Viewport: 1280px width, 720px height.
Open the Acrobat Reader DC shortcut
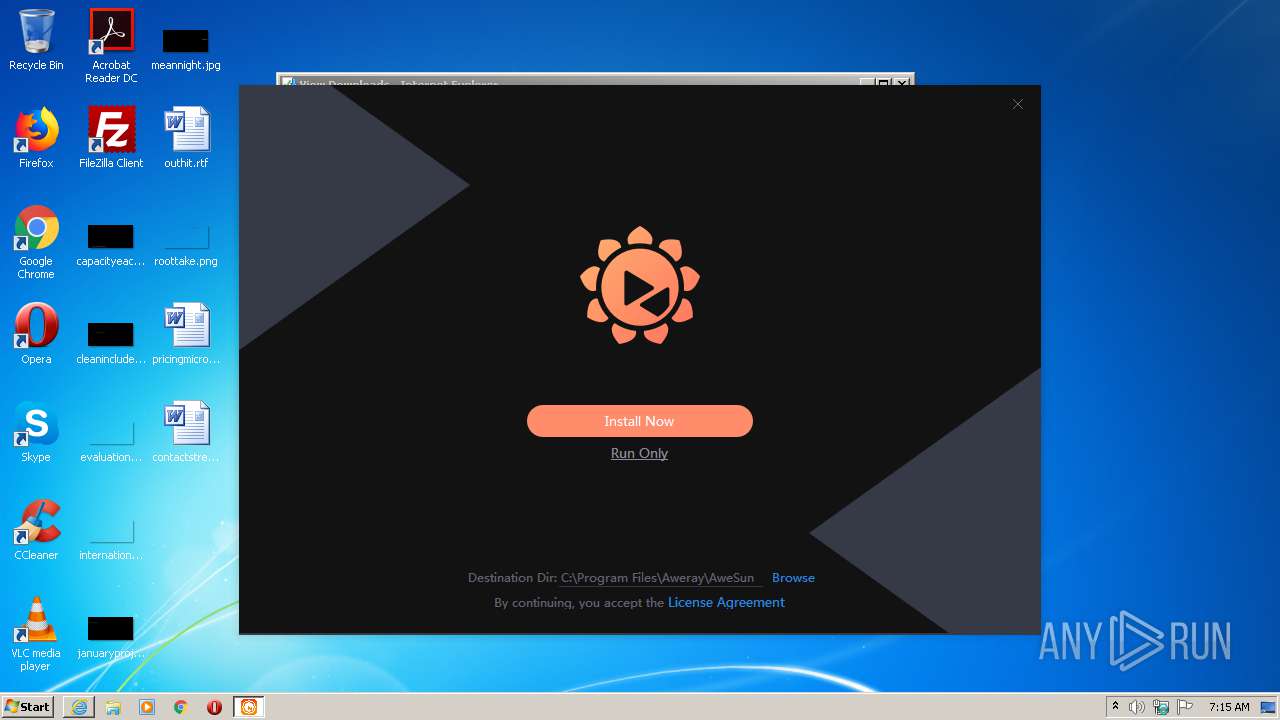pos(111,46)
